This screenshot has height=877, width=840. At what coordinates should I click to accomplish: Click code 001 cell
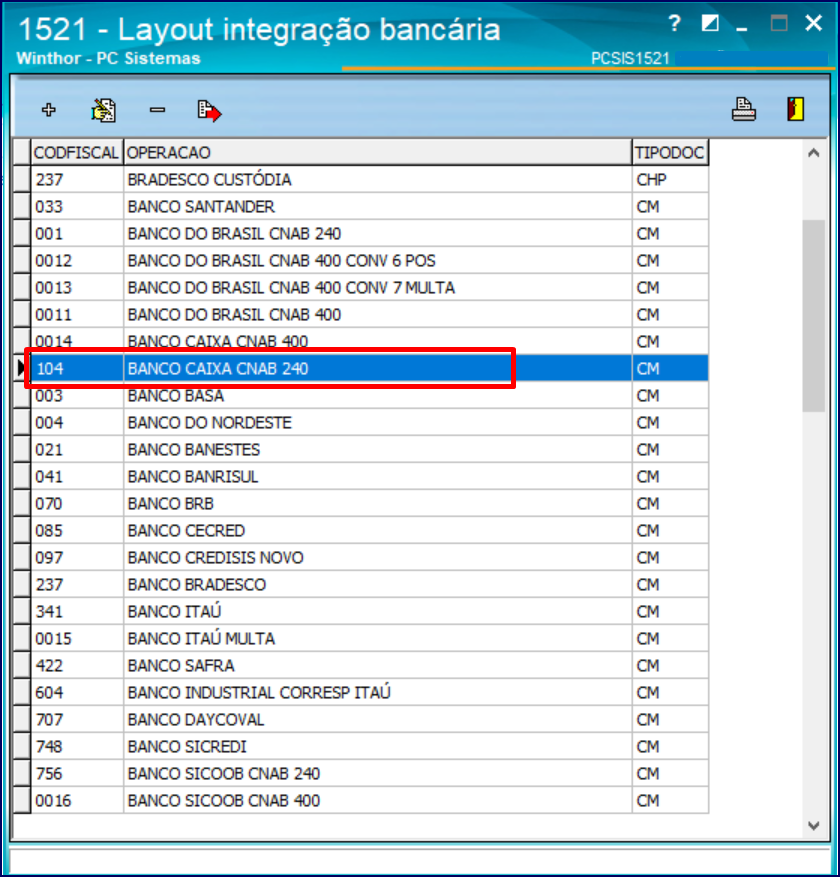[77, 233]
